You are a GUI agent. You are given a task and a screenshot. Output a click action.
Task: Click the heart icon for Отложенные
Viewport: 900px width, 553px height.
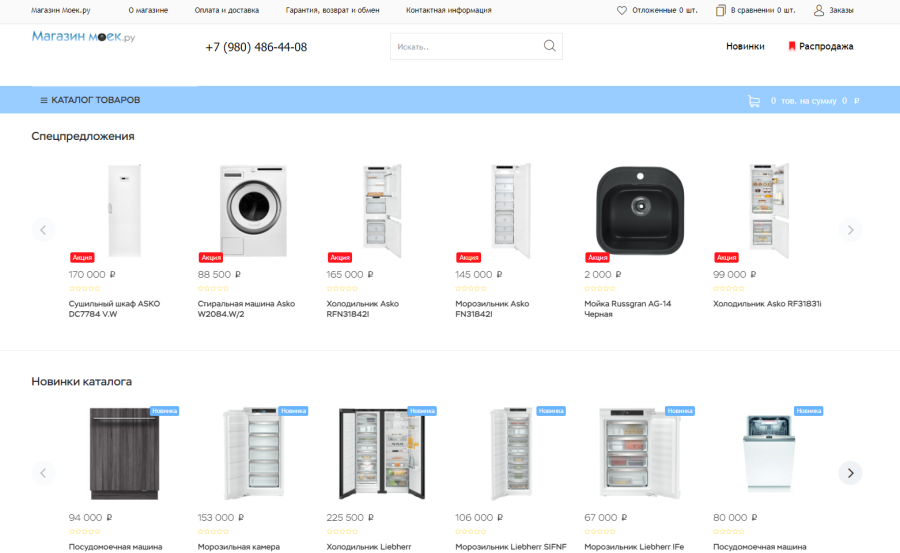tap(622, 10)
